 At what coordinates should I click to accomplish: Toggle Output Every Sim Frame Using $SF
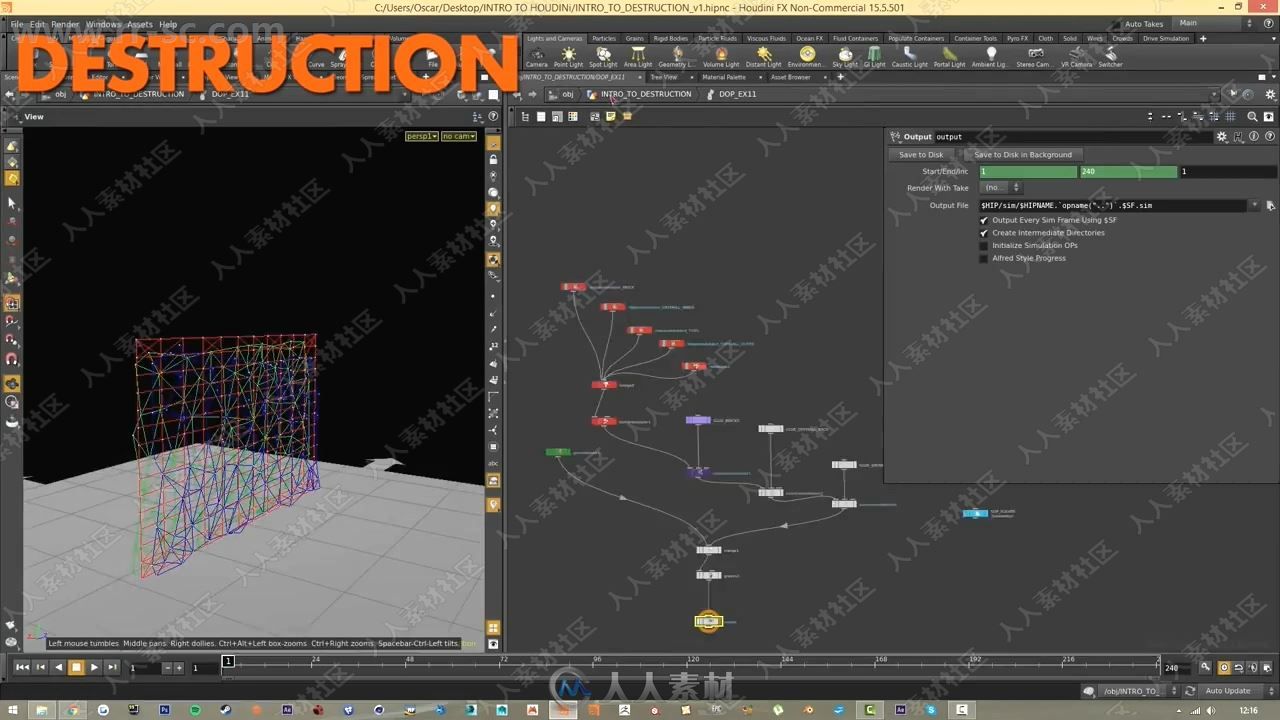pos(984,220)
